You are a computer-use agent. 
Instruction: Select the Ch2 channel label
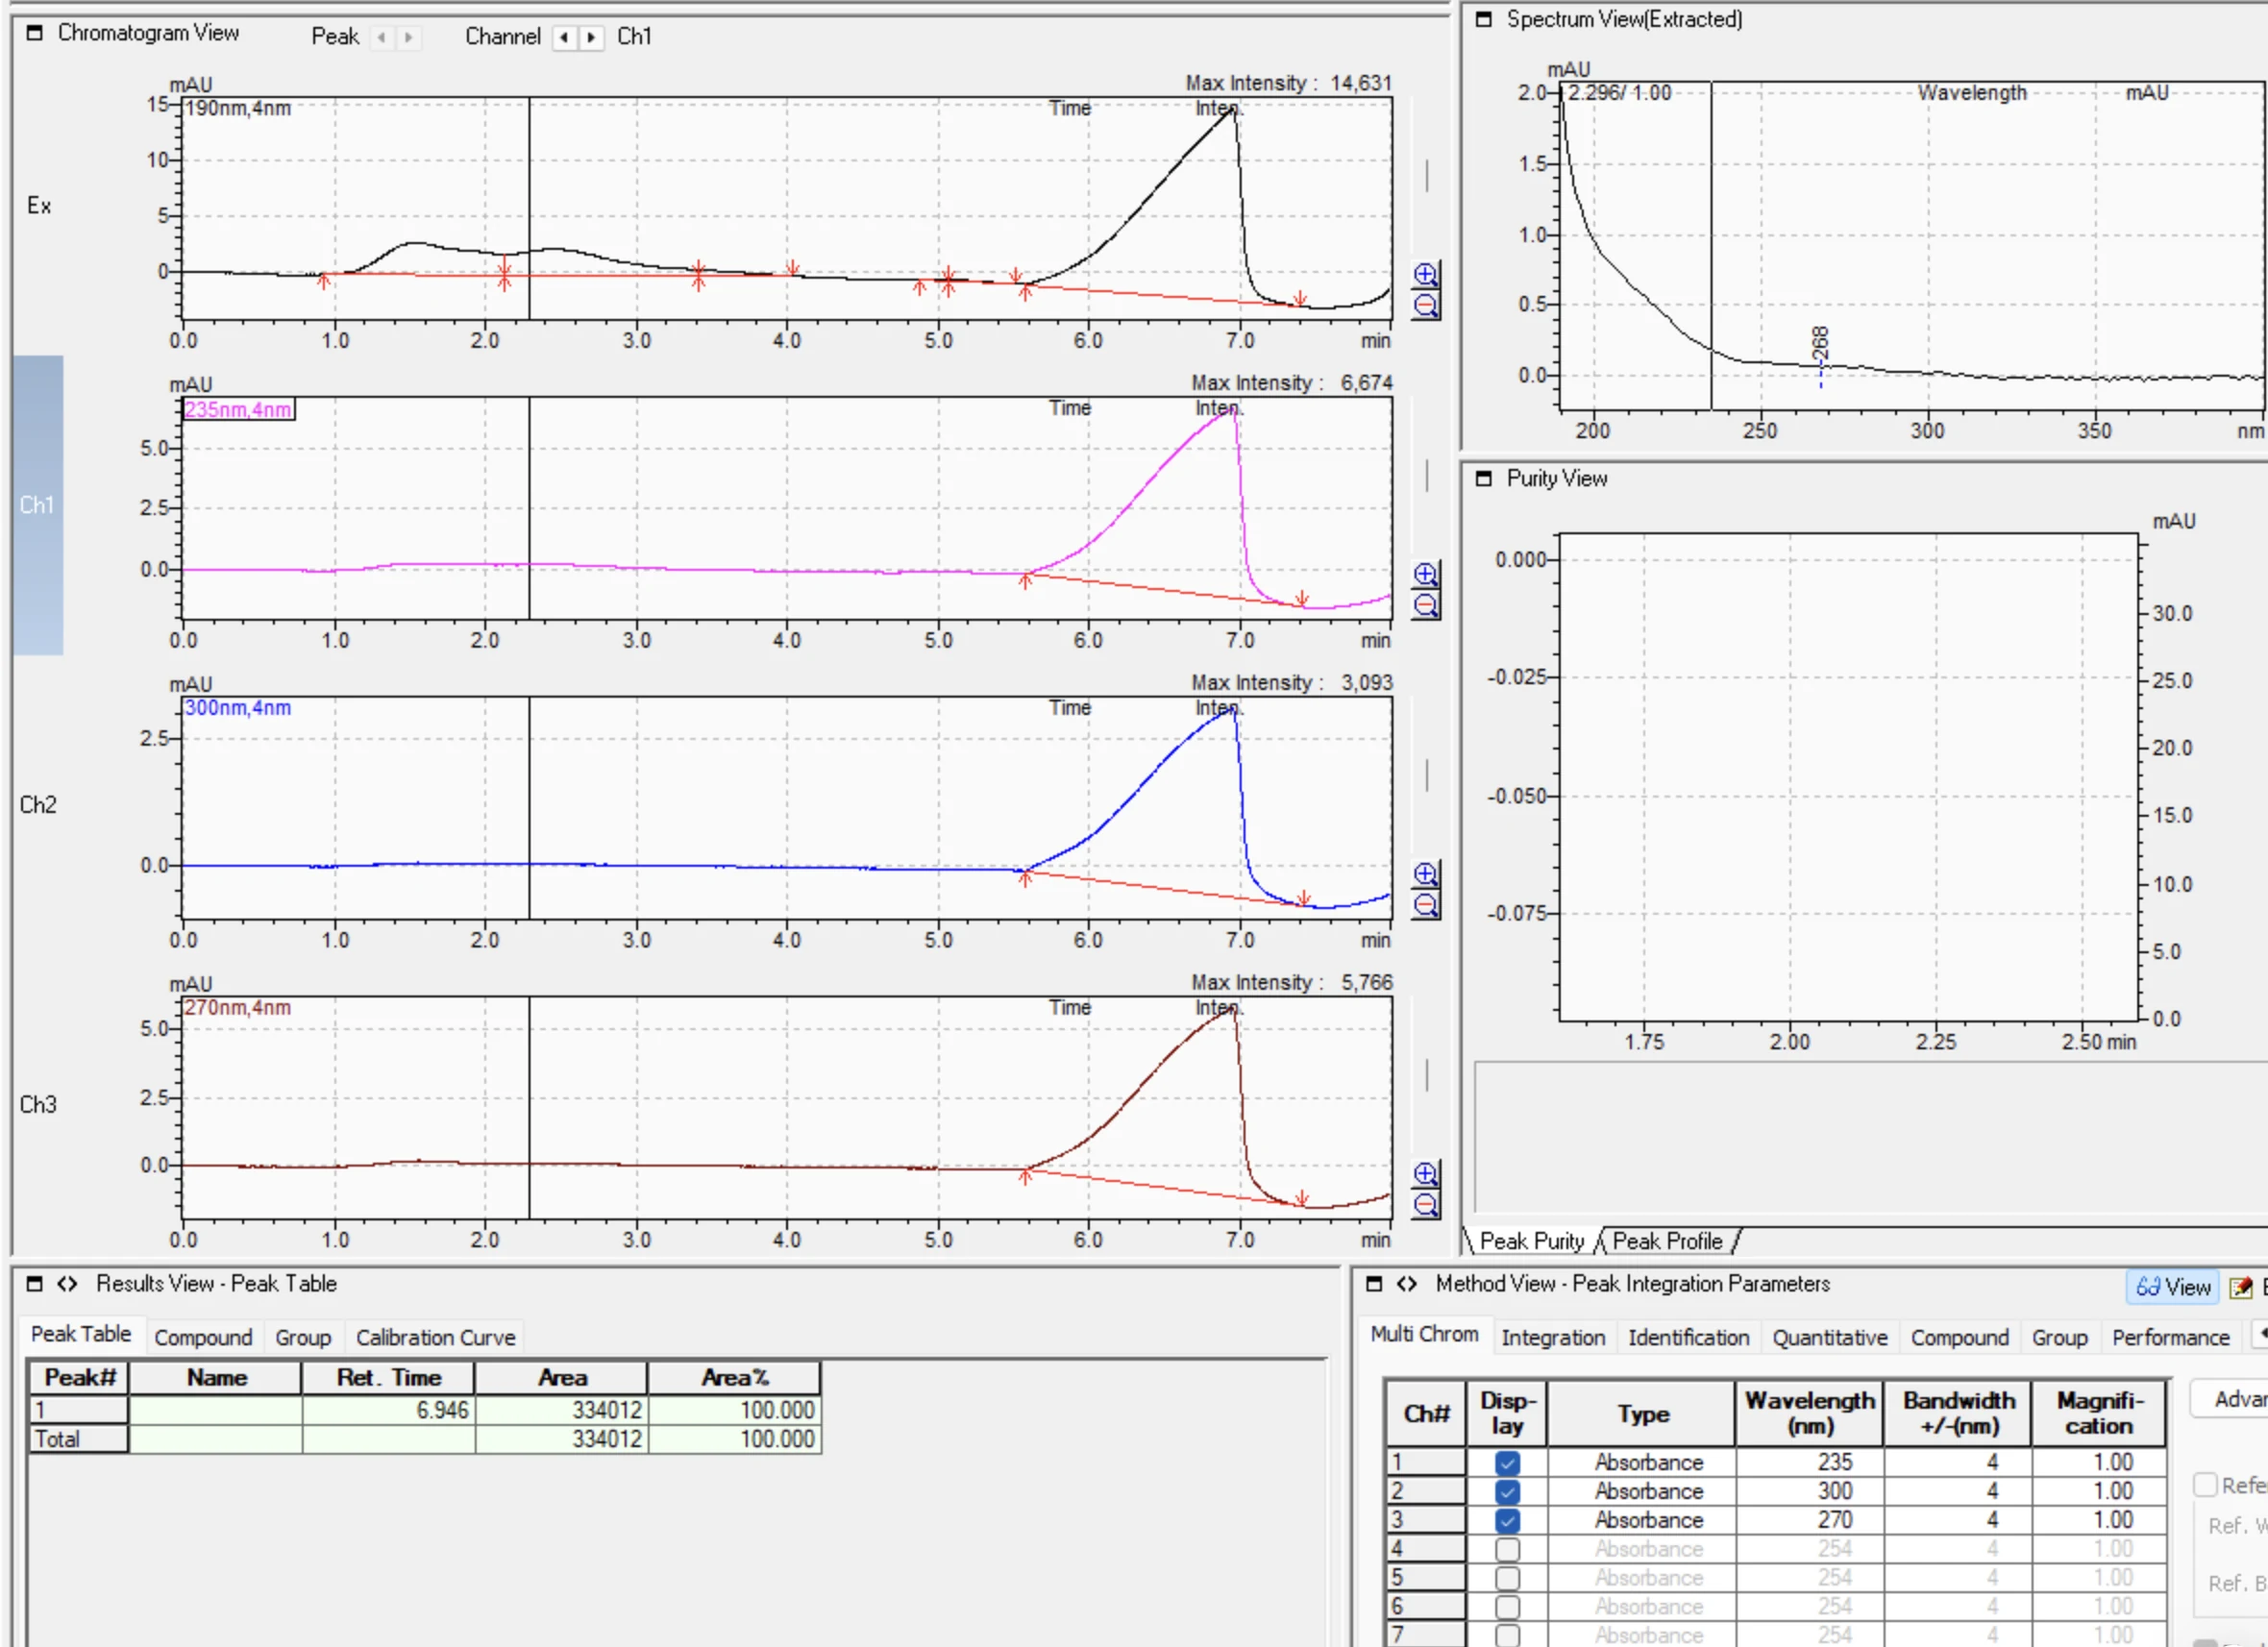(x=38, y=805)
